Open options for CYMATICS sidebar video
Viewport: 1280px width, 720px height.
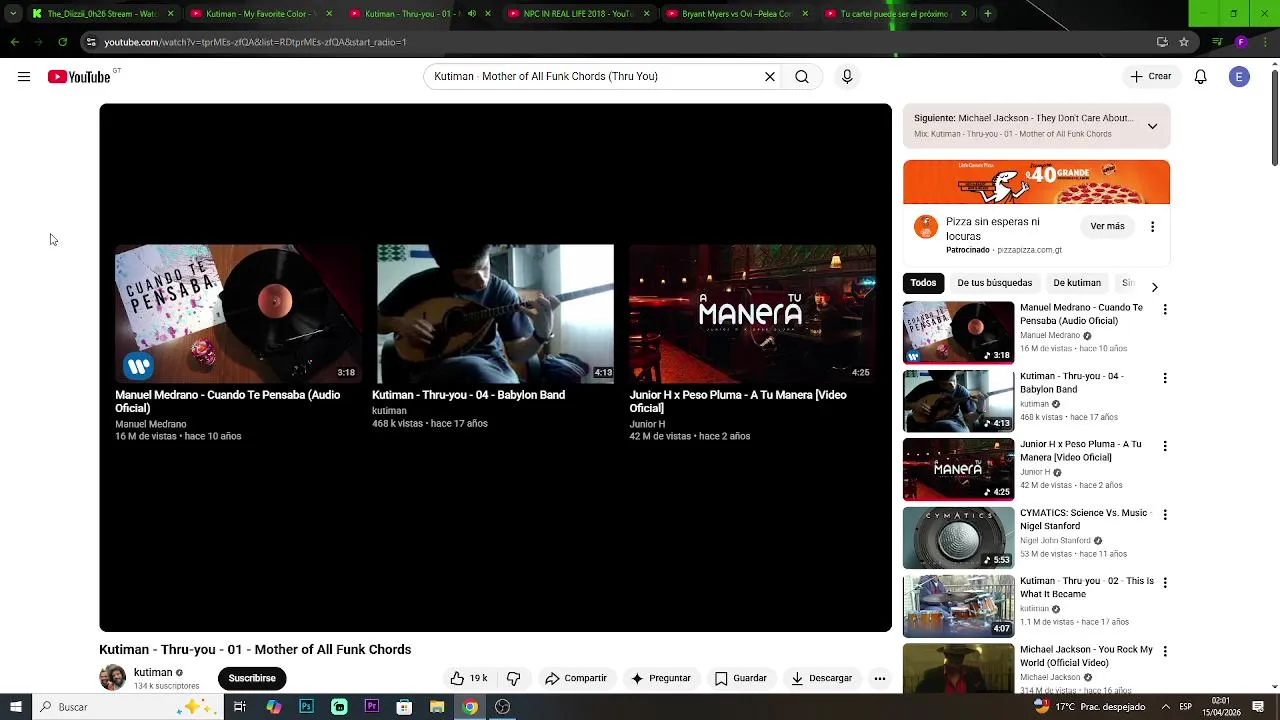tap(1164, 514)
